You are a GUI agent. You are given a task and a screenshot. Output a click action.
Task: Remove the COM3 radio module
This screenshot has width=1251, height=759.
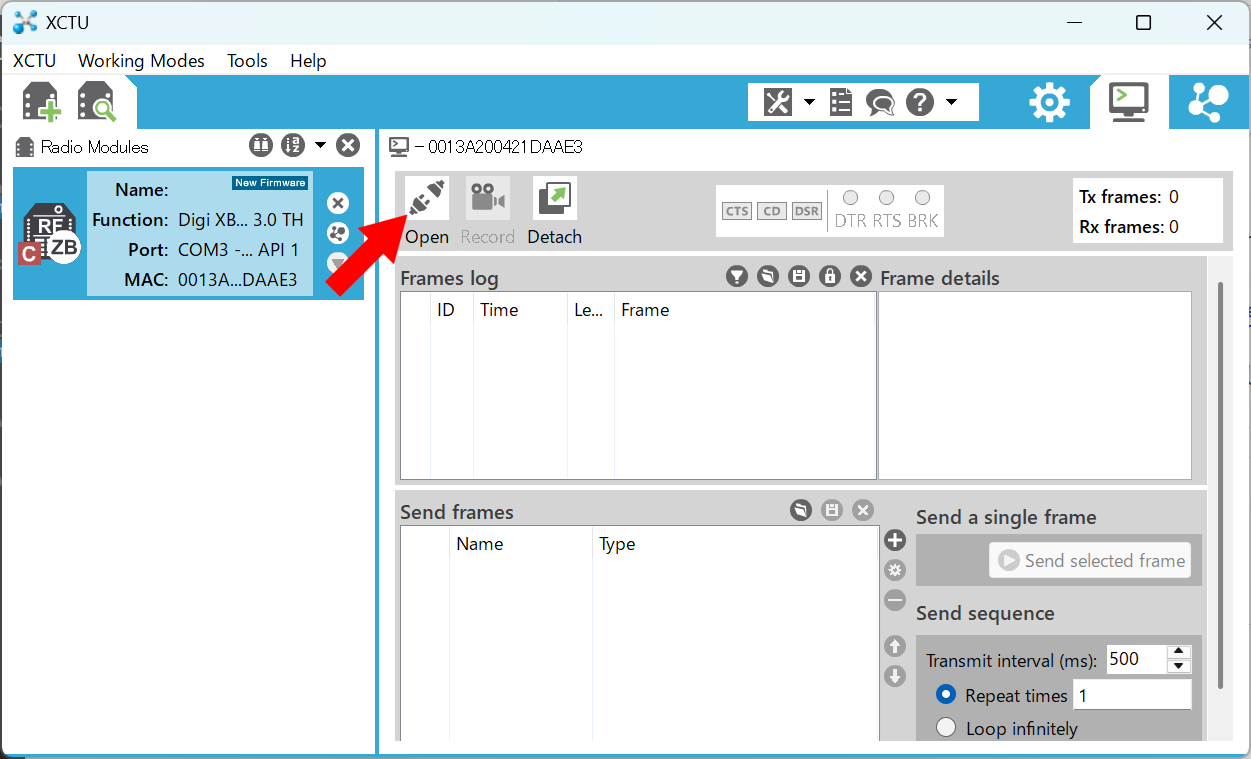pyautogui.click(x=338, y=203)
